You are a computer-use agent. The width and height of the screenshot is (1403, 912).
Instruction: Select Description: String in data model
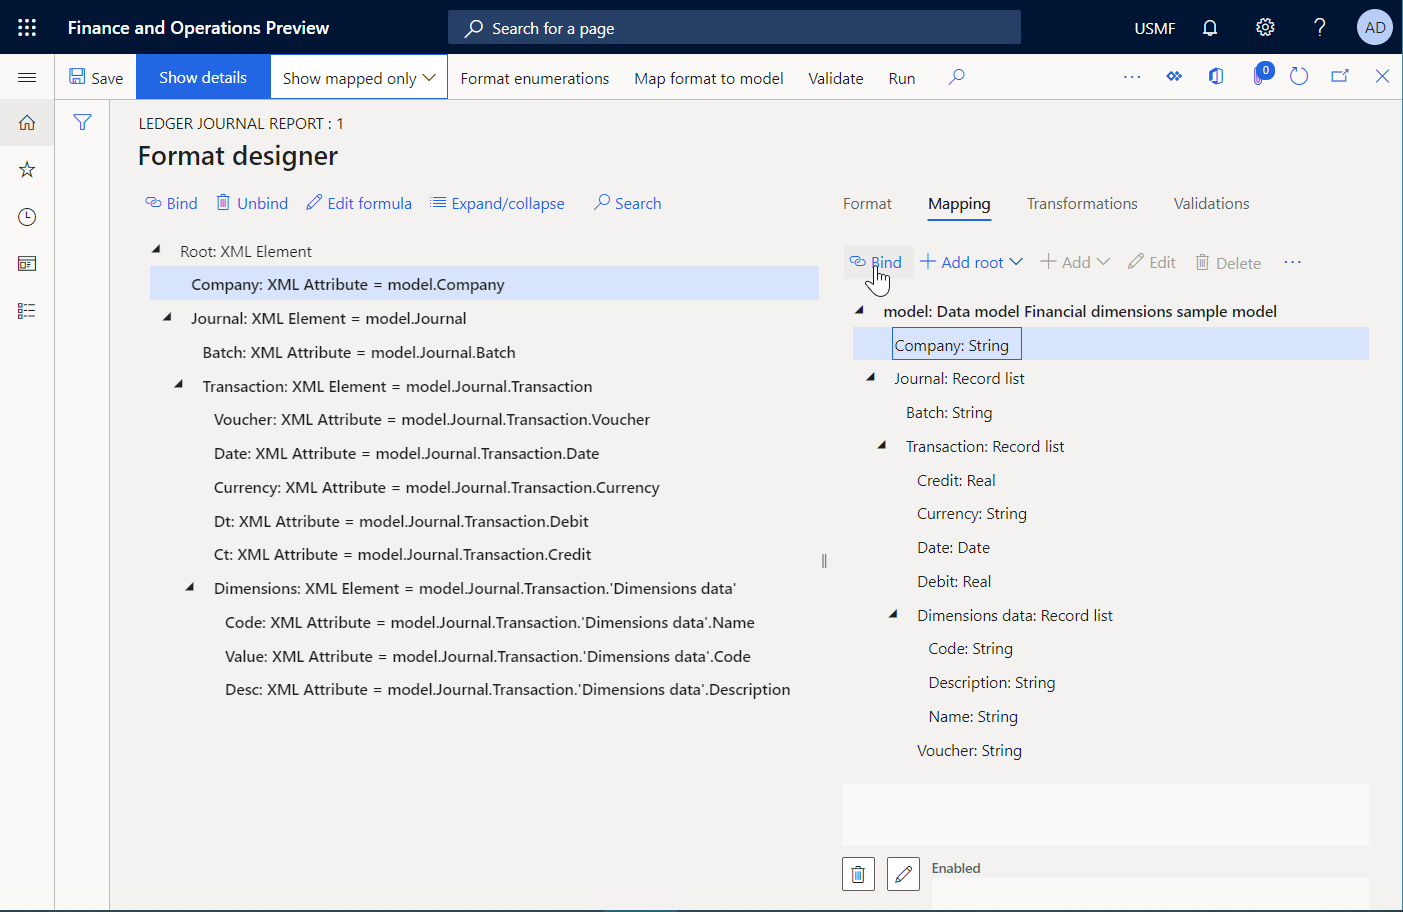click(1110, 682)
